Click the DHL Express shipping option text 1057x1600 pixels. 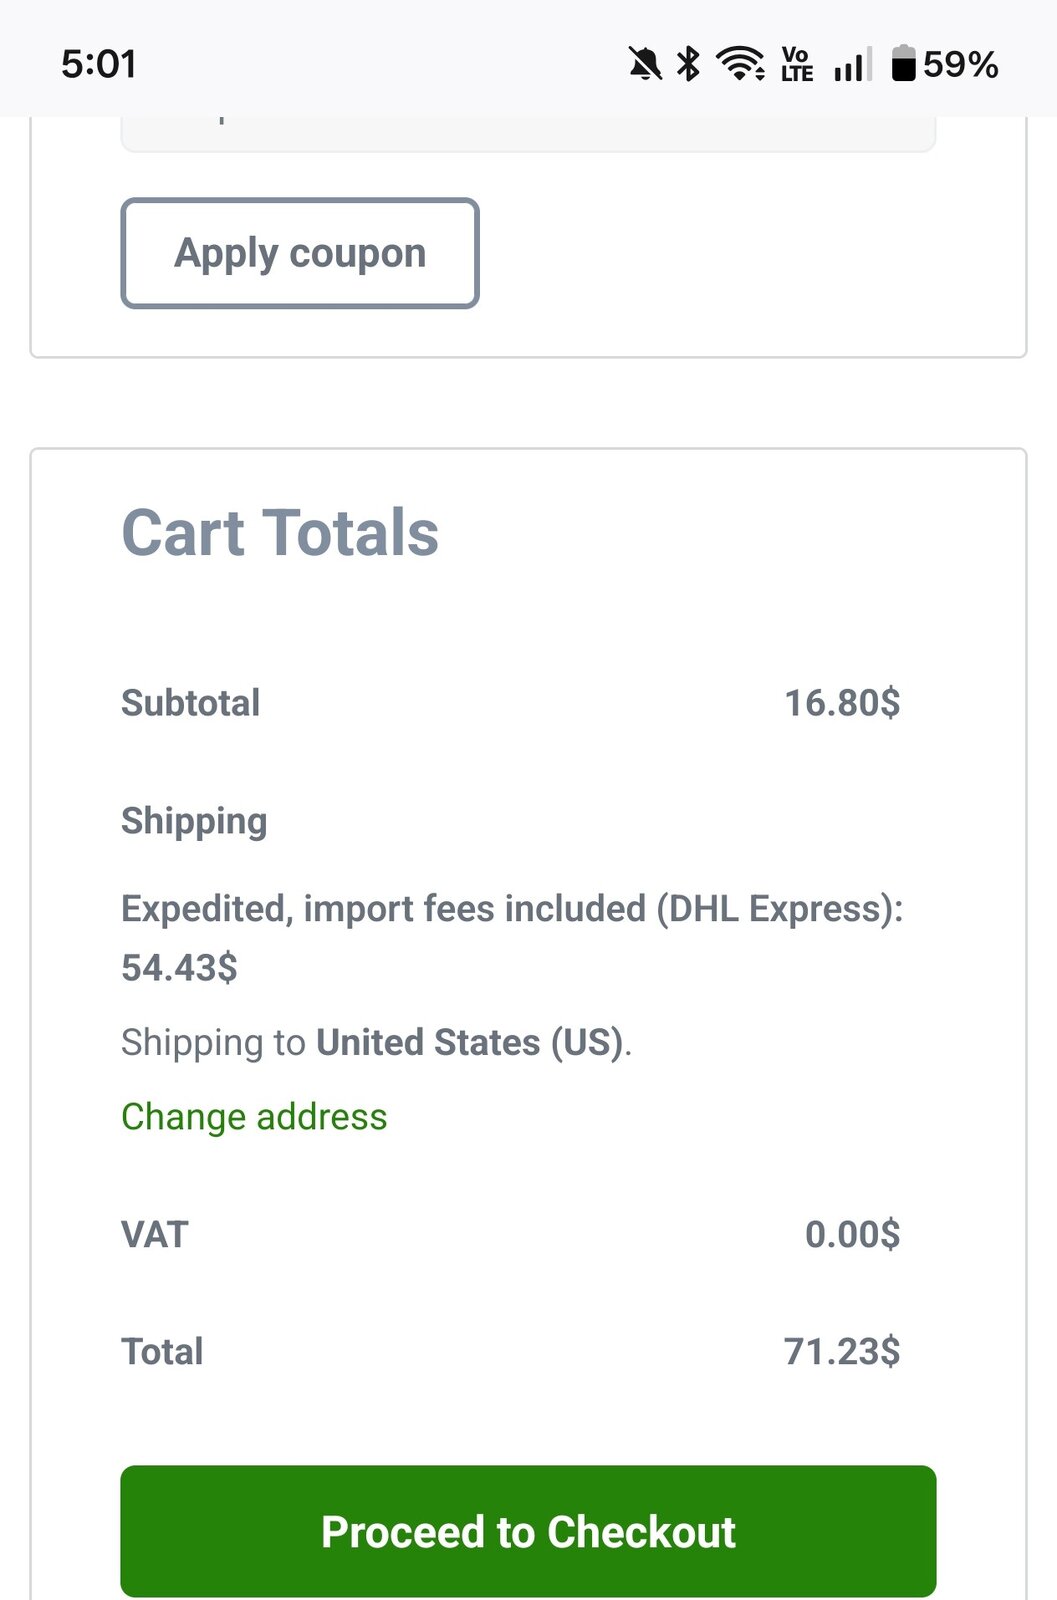(x=511, y=910)
